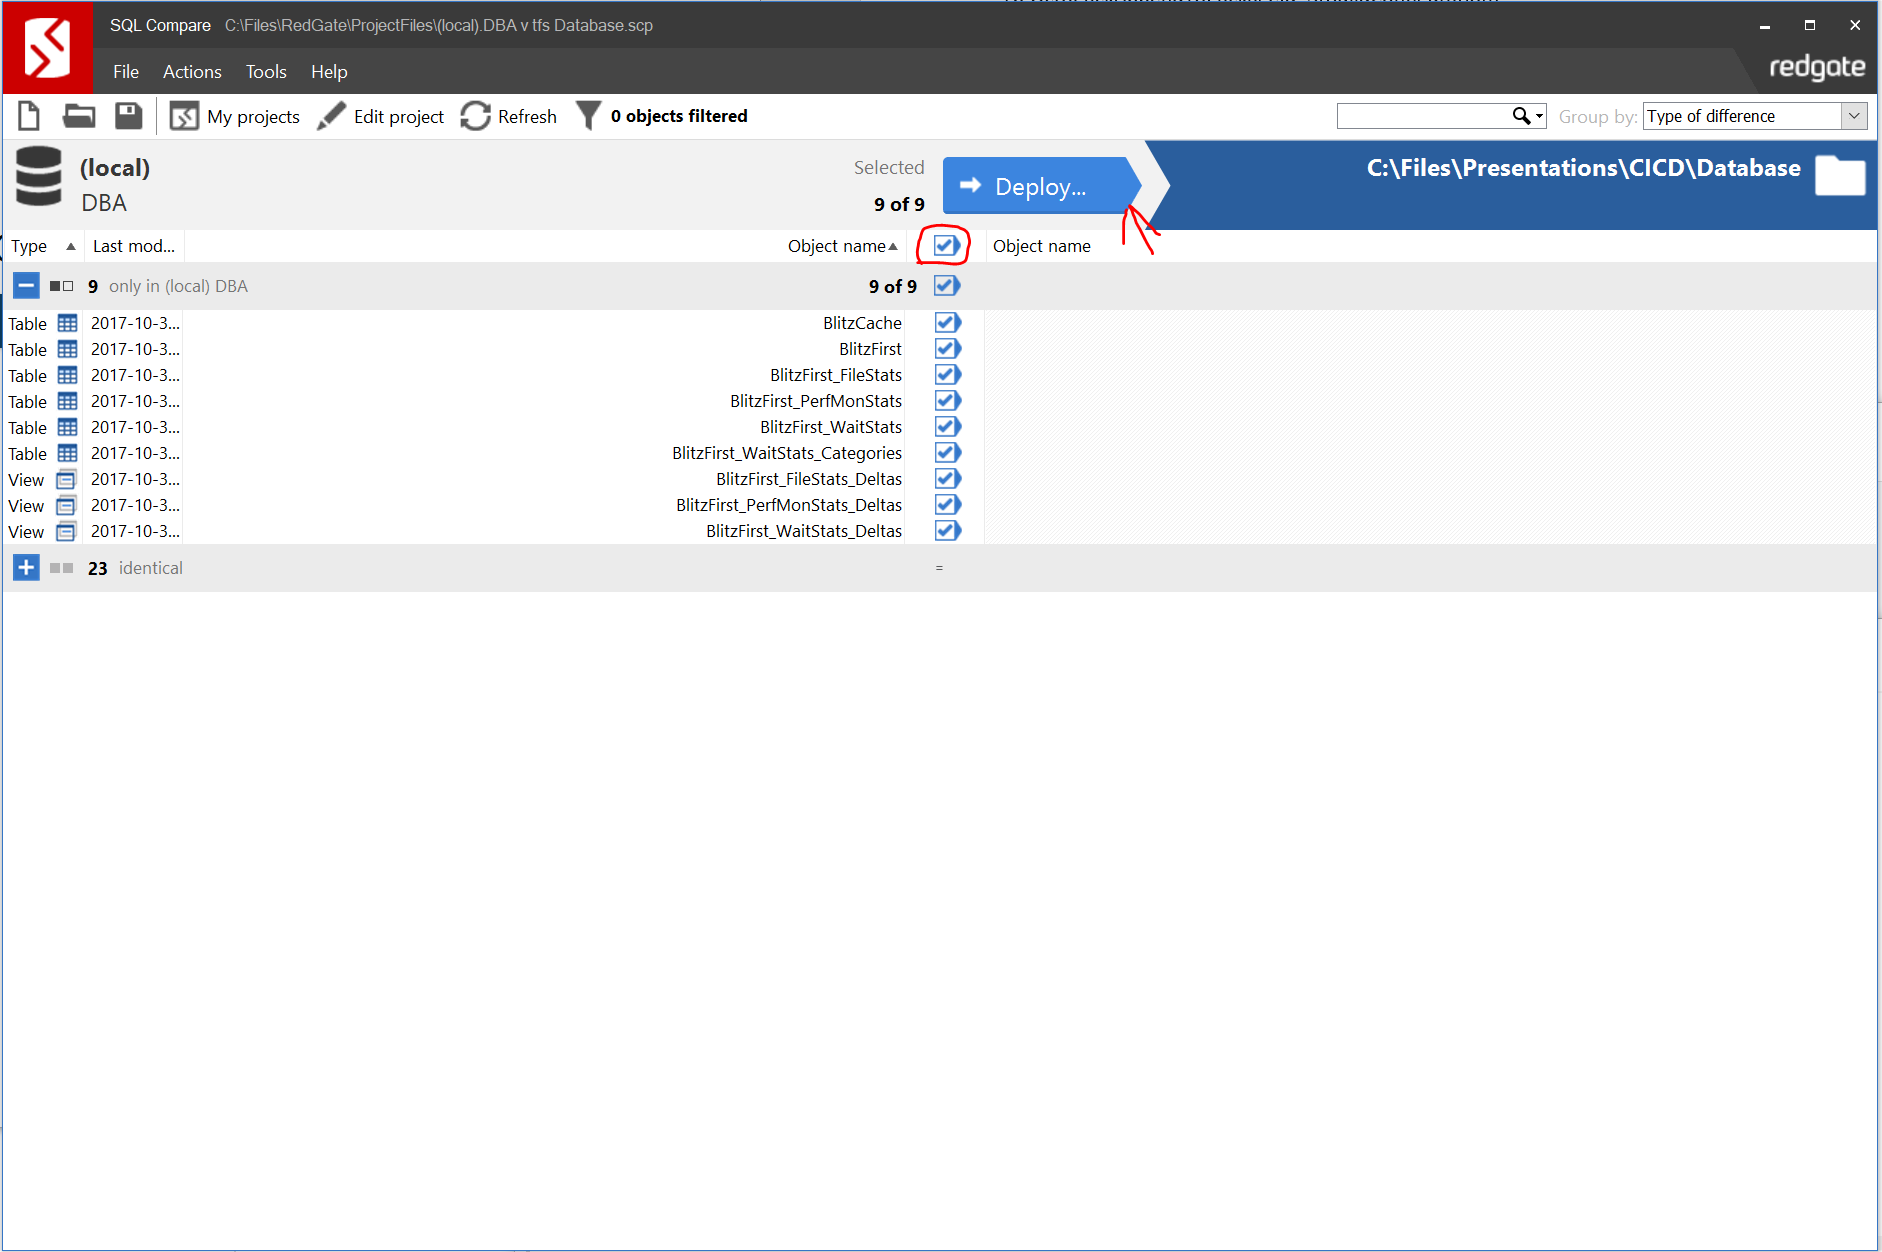
Task: Click the BlitzFirst_FileStats object name
Action: (x=836, y=375)
